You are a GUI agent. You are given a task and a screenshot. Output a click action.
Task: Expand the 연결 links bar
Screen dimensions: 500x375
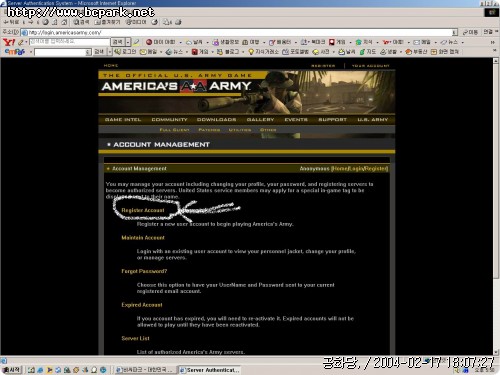pyautogui.click(x=490, y=32)
